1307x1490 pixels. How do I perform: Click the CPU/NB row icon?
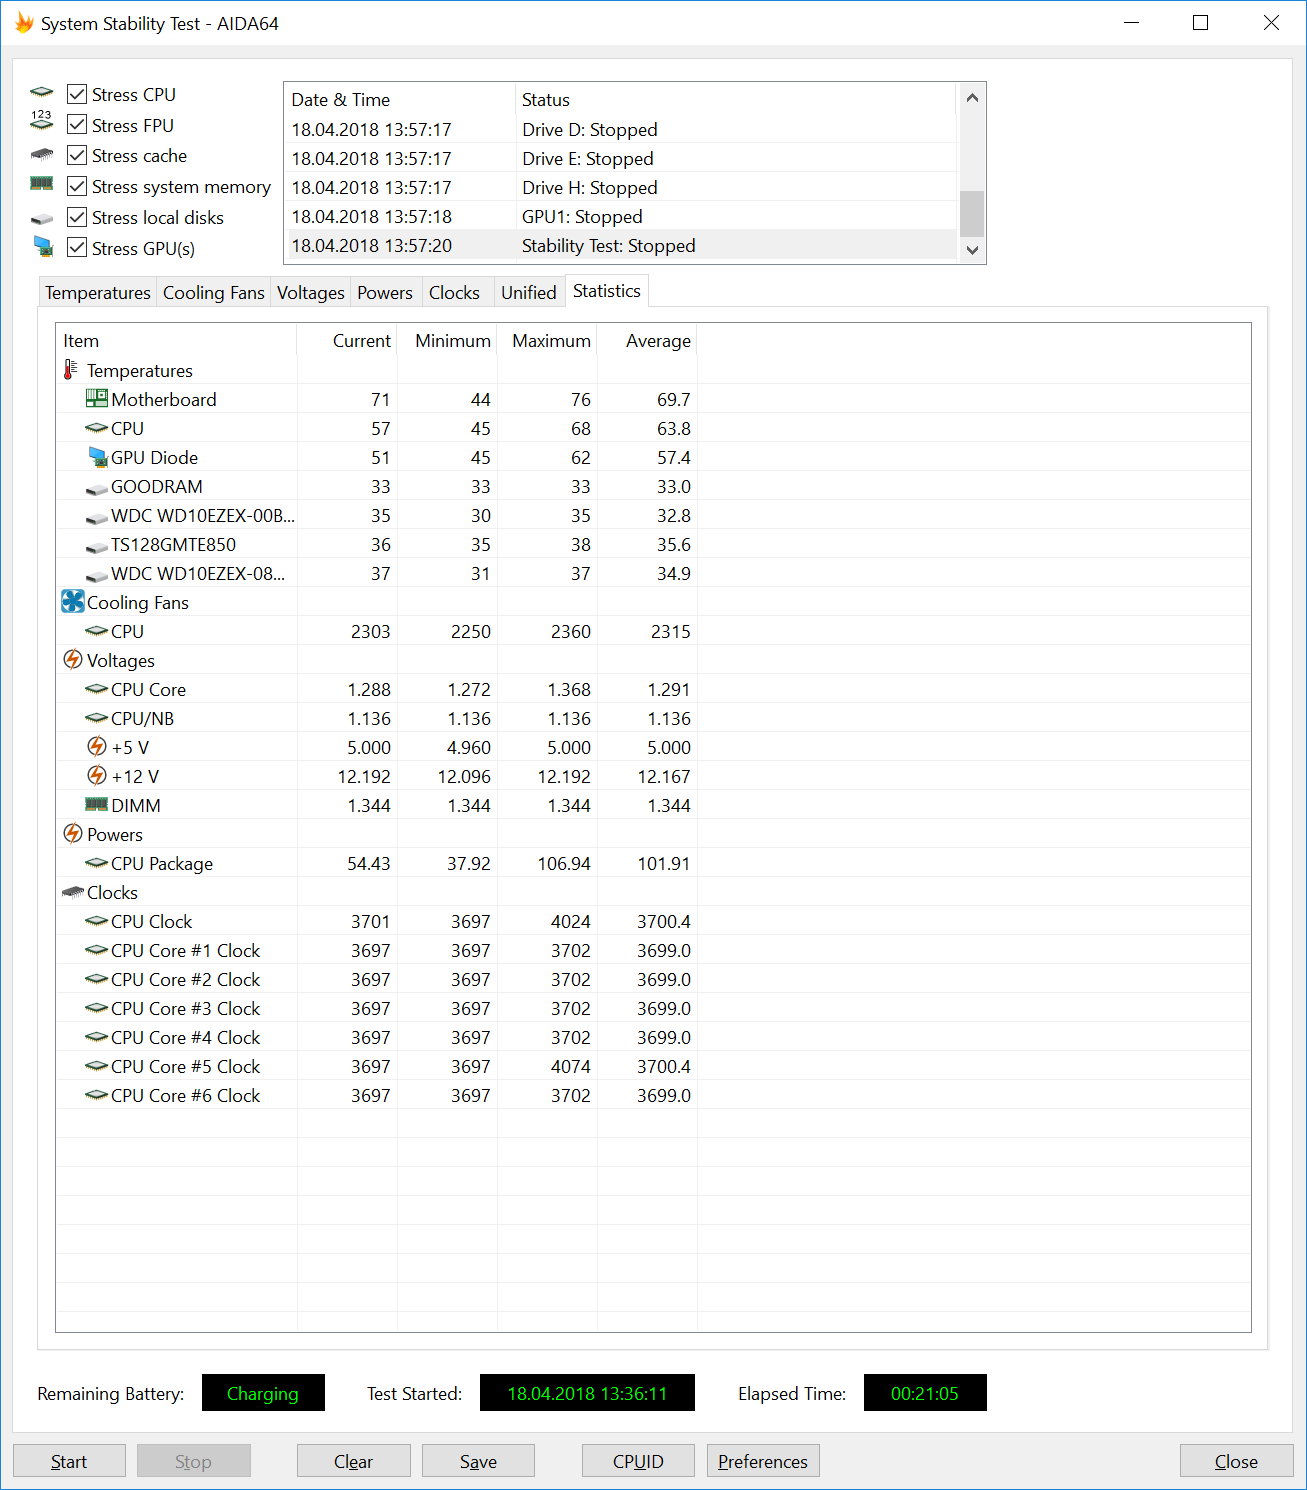(96, 717)
